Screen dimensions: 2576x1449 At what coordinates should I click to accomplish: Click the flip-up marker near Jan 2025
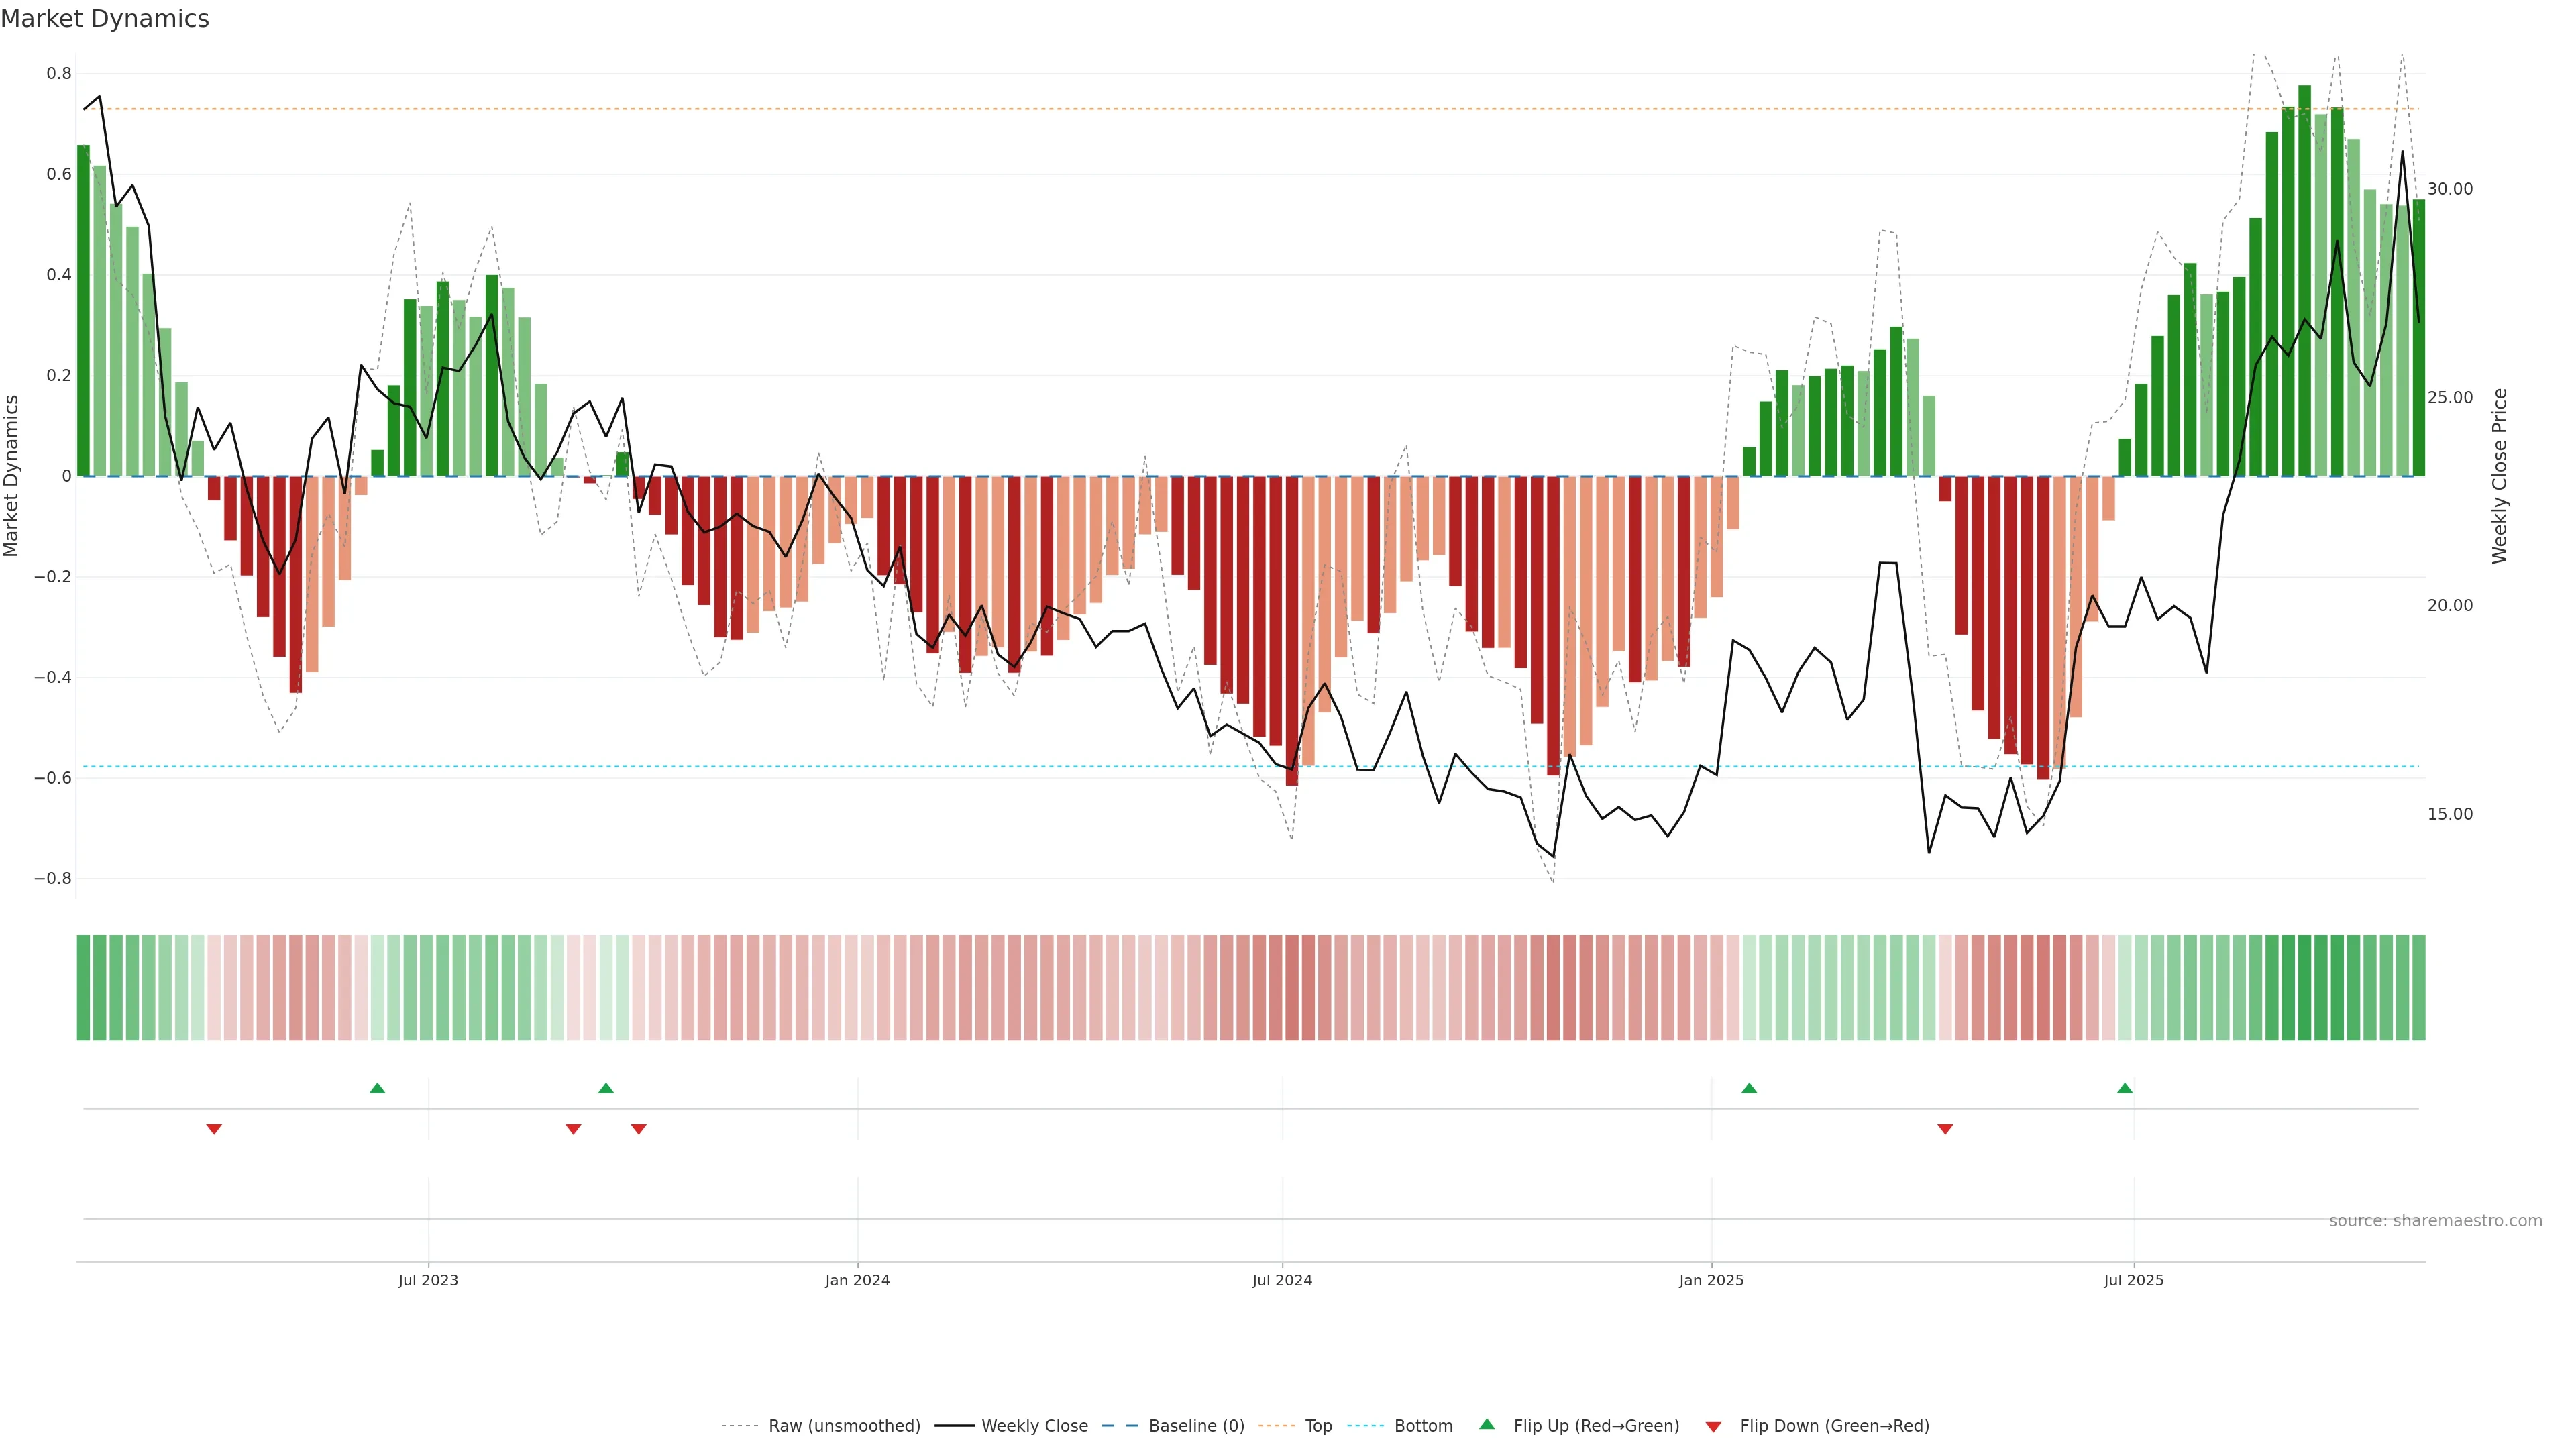click(x=1749, y=1088)
